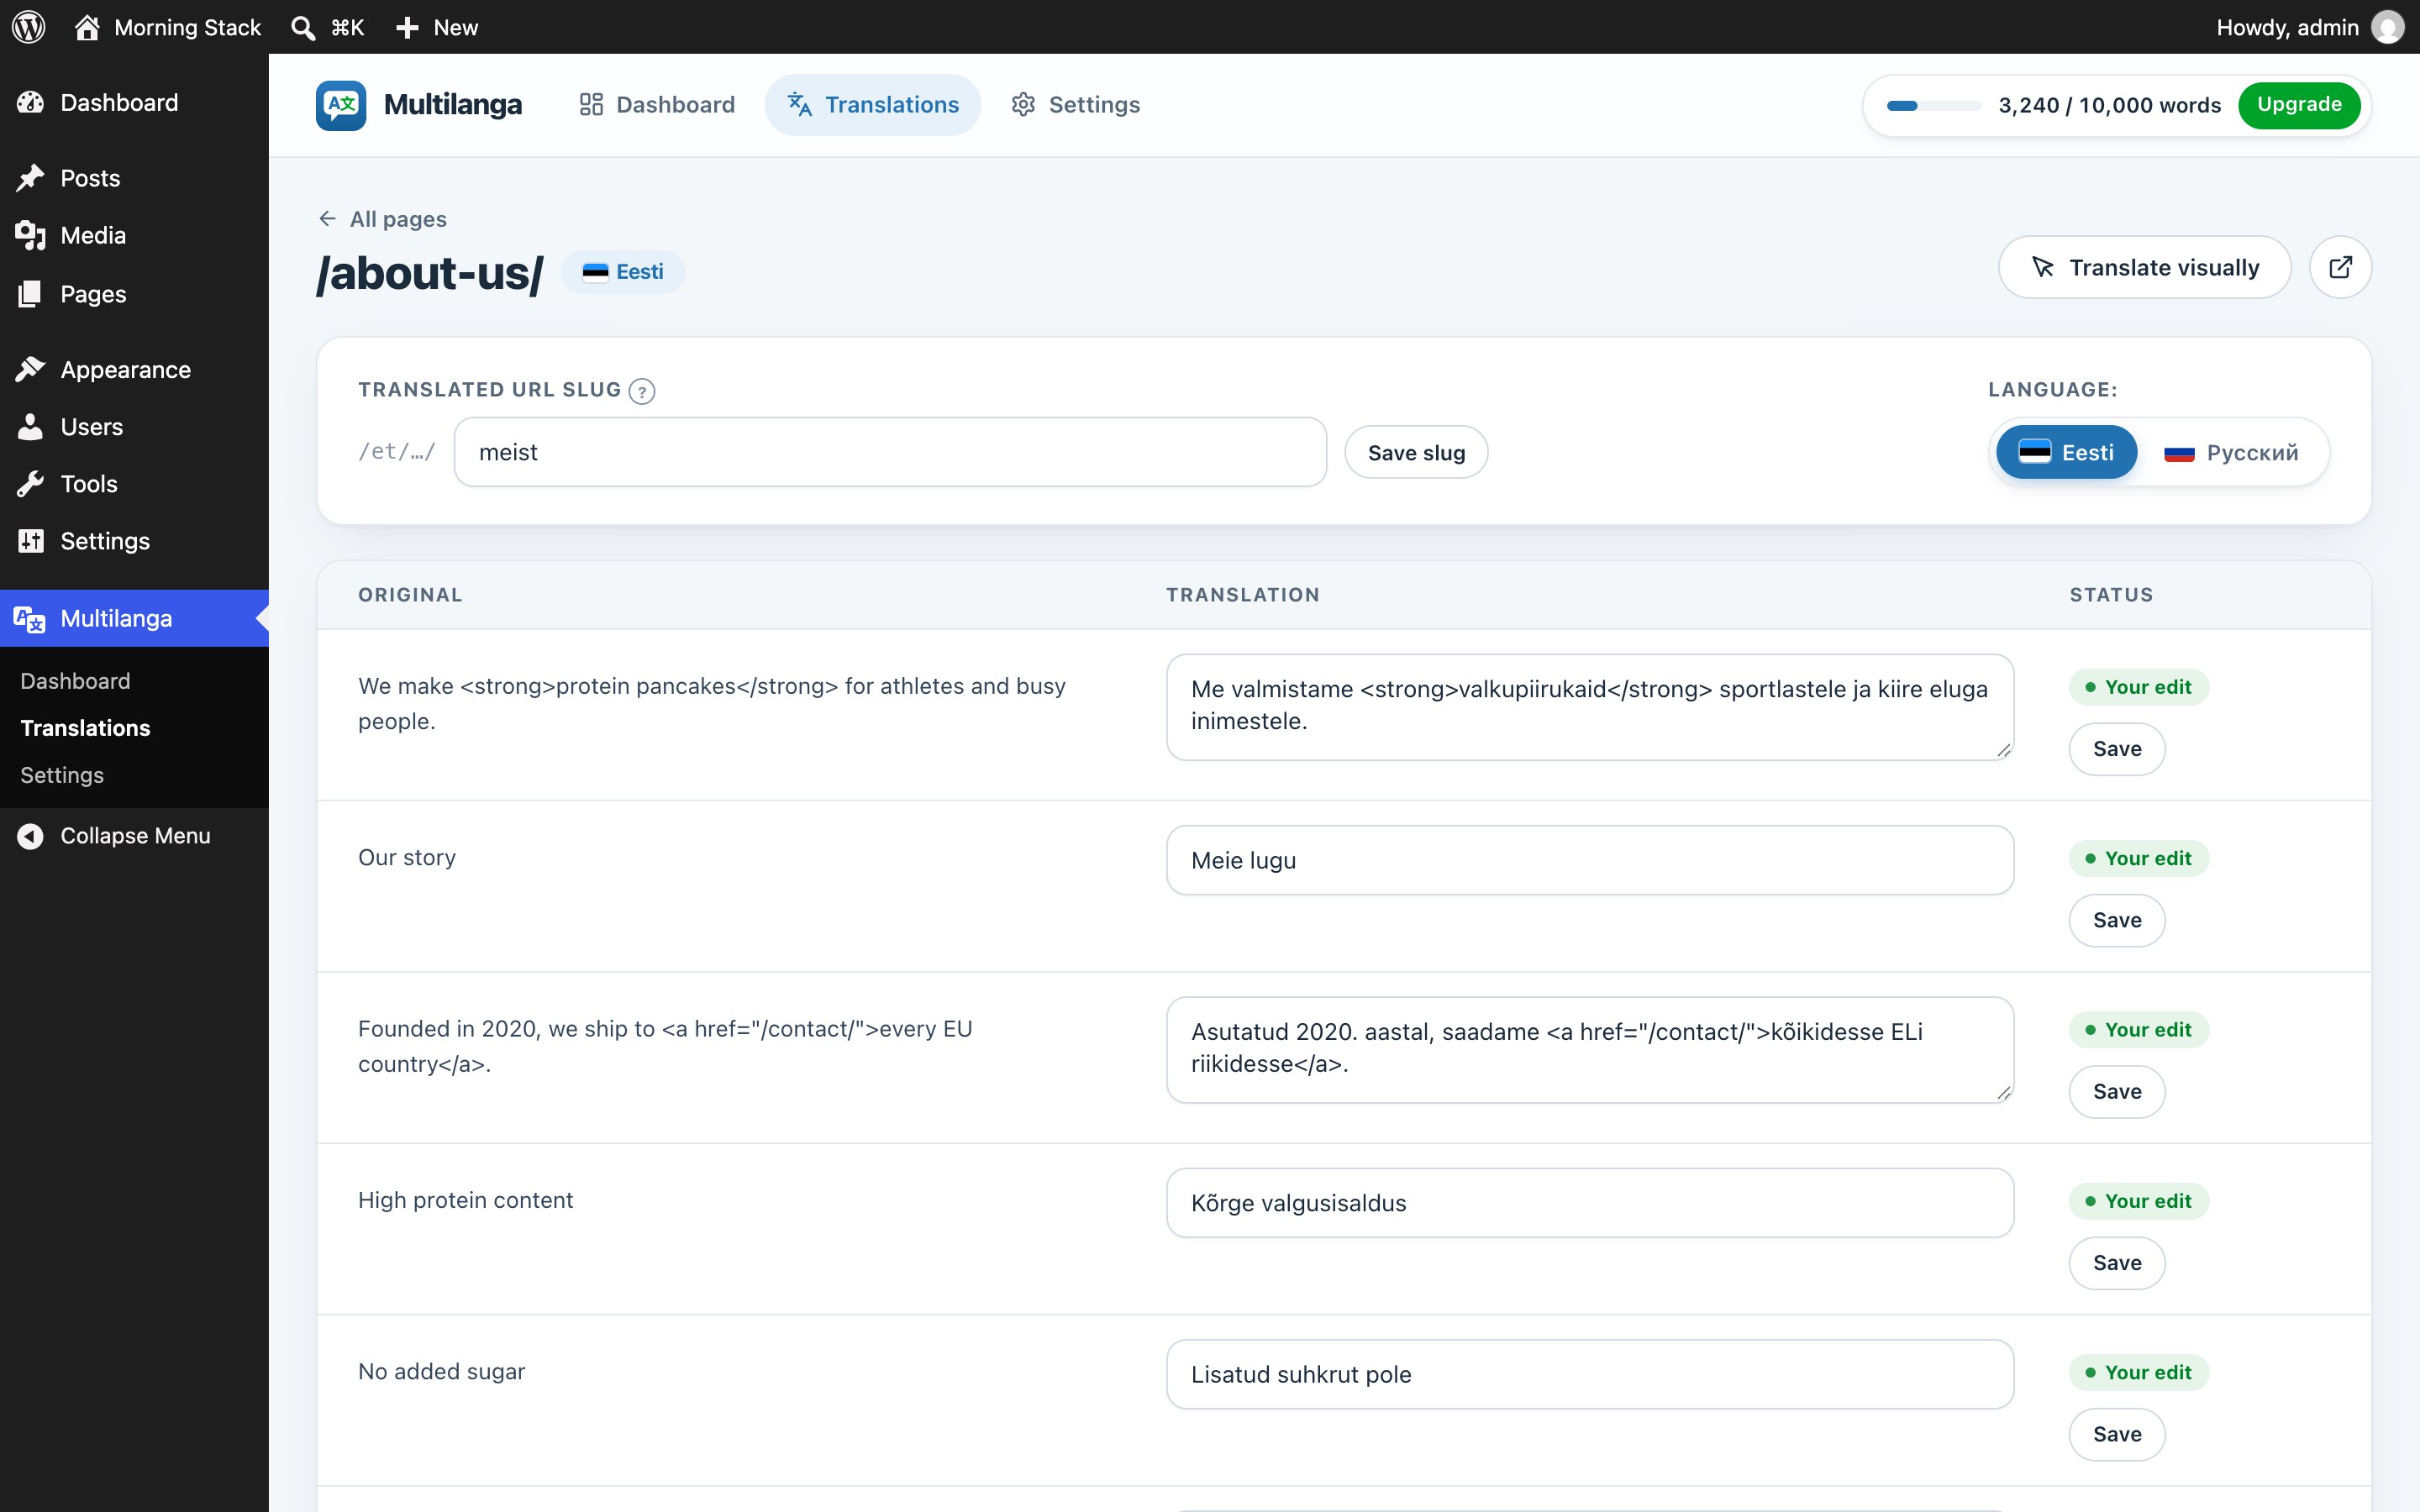Open the search magnifier icon in admin bar

tap(302, 27)
